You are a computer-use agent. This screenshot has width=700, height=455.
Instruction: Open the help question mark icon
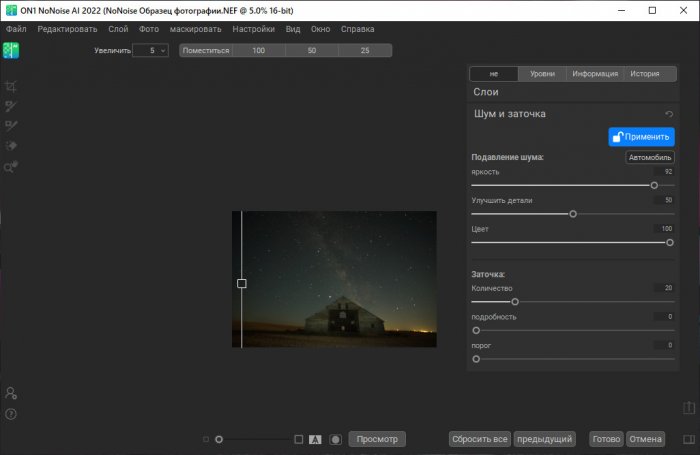(x=11, y=413)
